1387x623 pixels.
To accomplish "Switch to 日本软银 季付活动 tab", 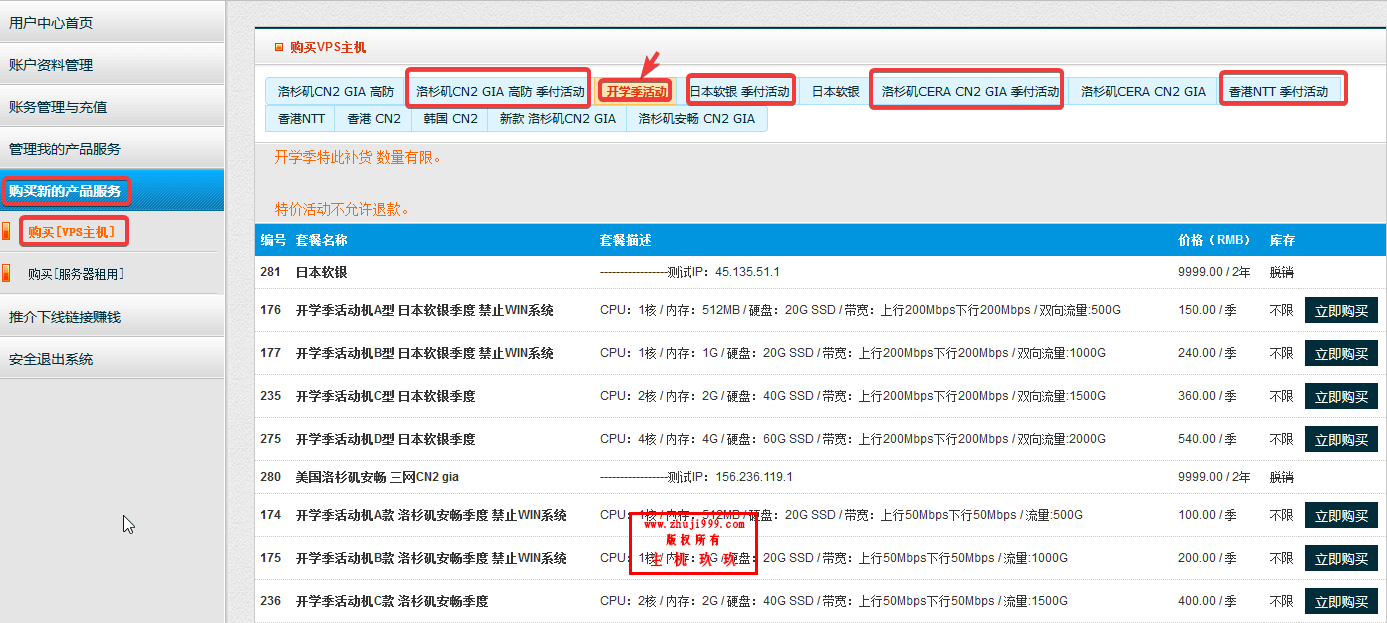I will point(740,91).
